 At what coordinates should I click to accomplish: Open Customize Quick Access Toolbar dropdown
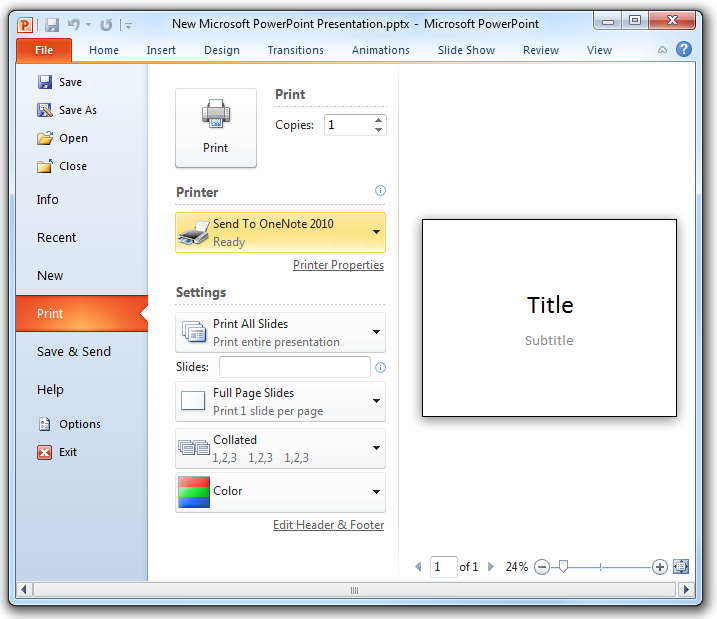(x=128, y=26)
